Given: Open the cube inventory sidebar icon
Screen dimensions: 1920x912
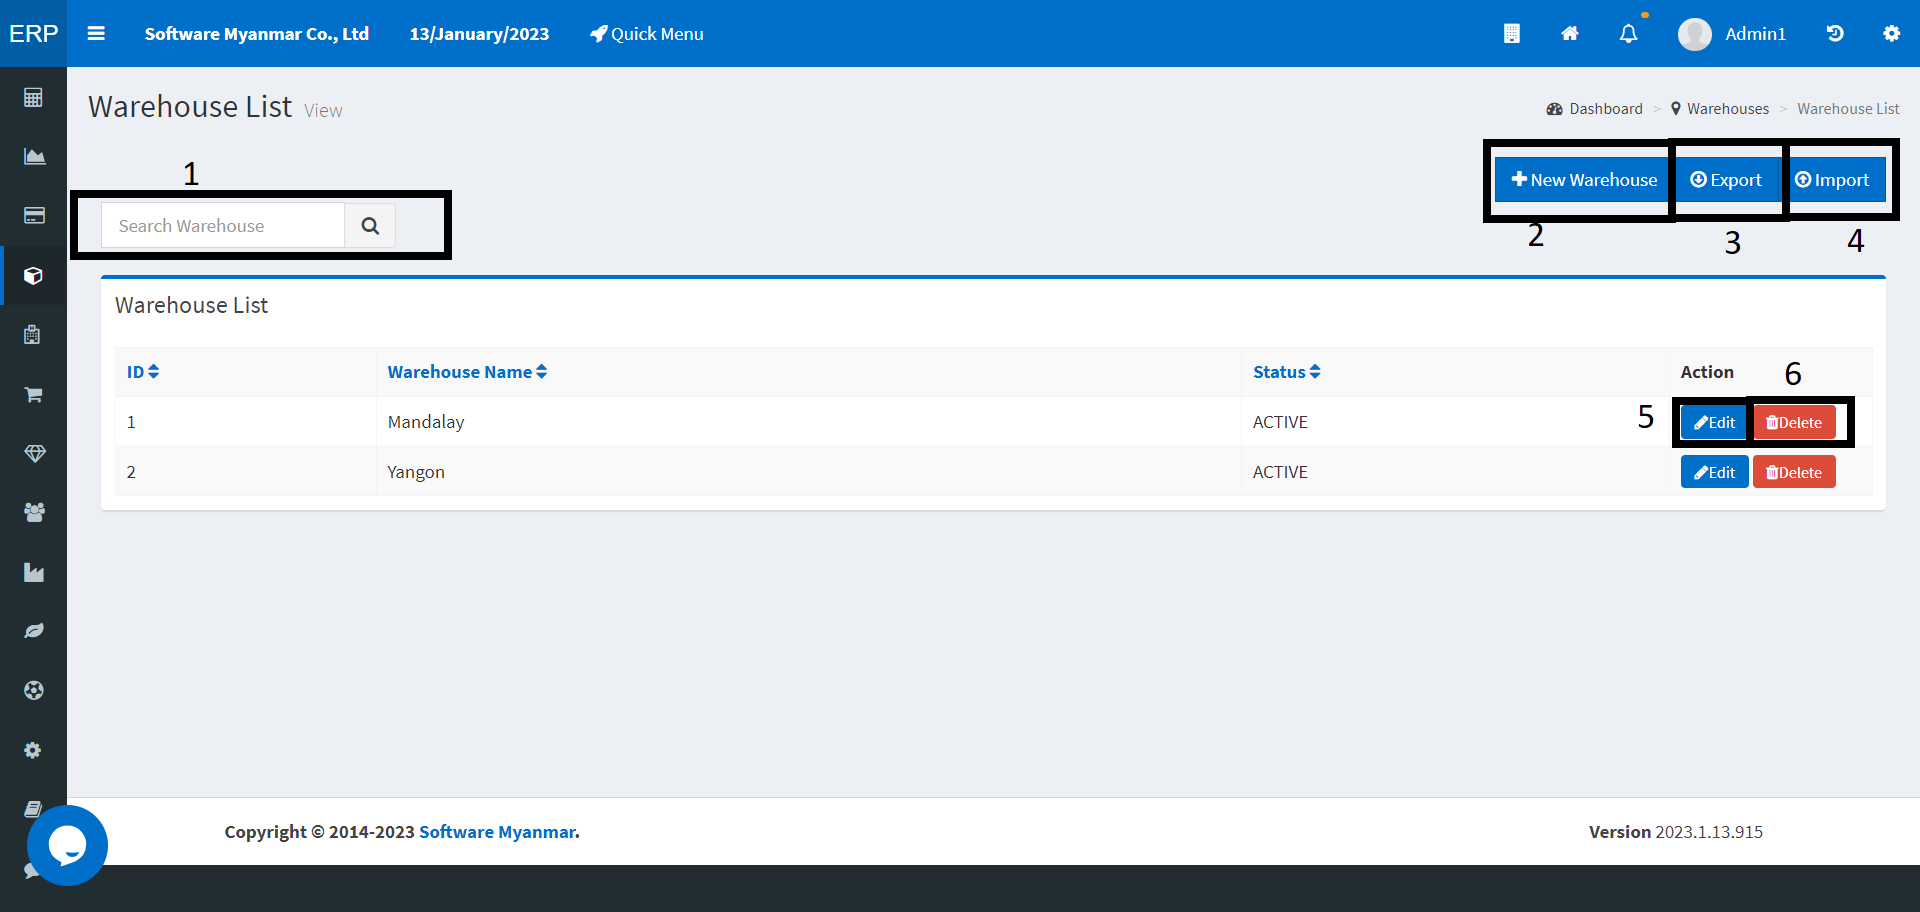Looking at the screenshot, I should click(x=33, y=275).
